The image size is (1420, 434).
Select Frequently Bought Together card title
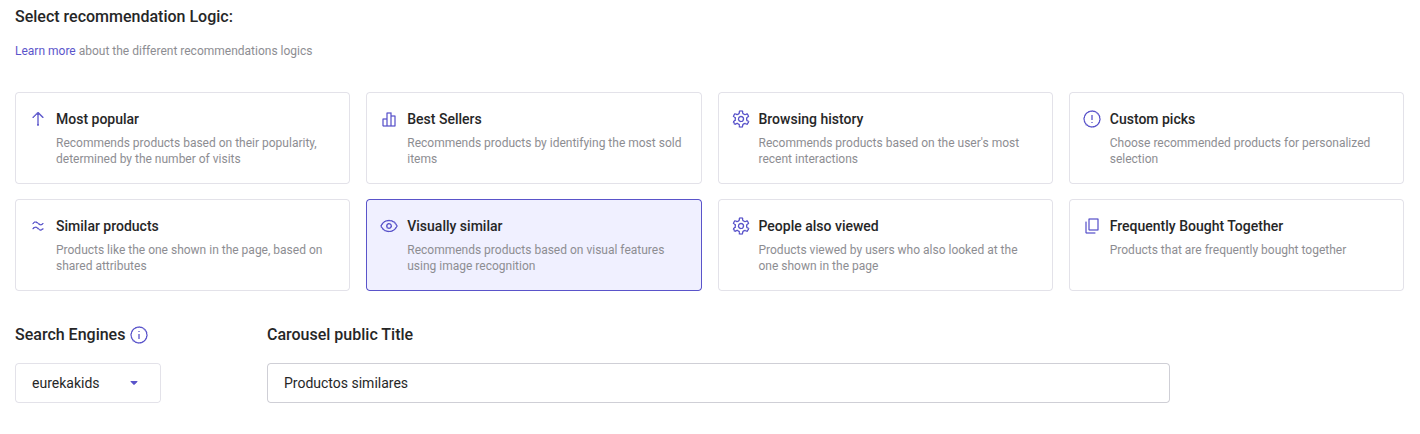tap(1196, 226)
